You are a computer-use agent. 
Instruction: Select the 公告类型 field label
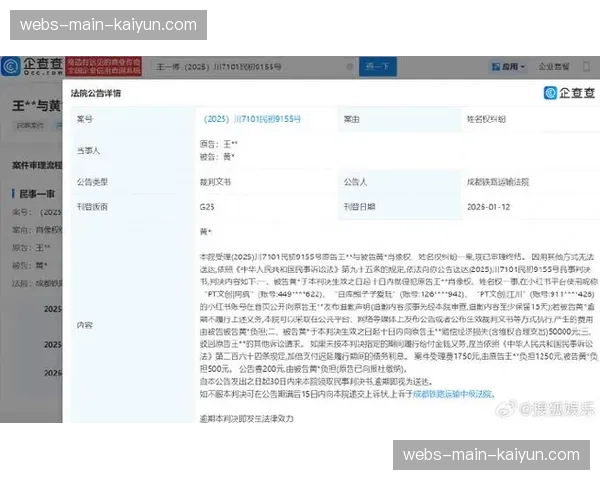pyautogui.click(x=92, y=182)
